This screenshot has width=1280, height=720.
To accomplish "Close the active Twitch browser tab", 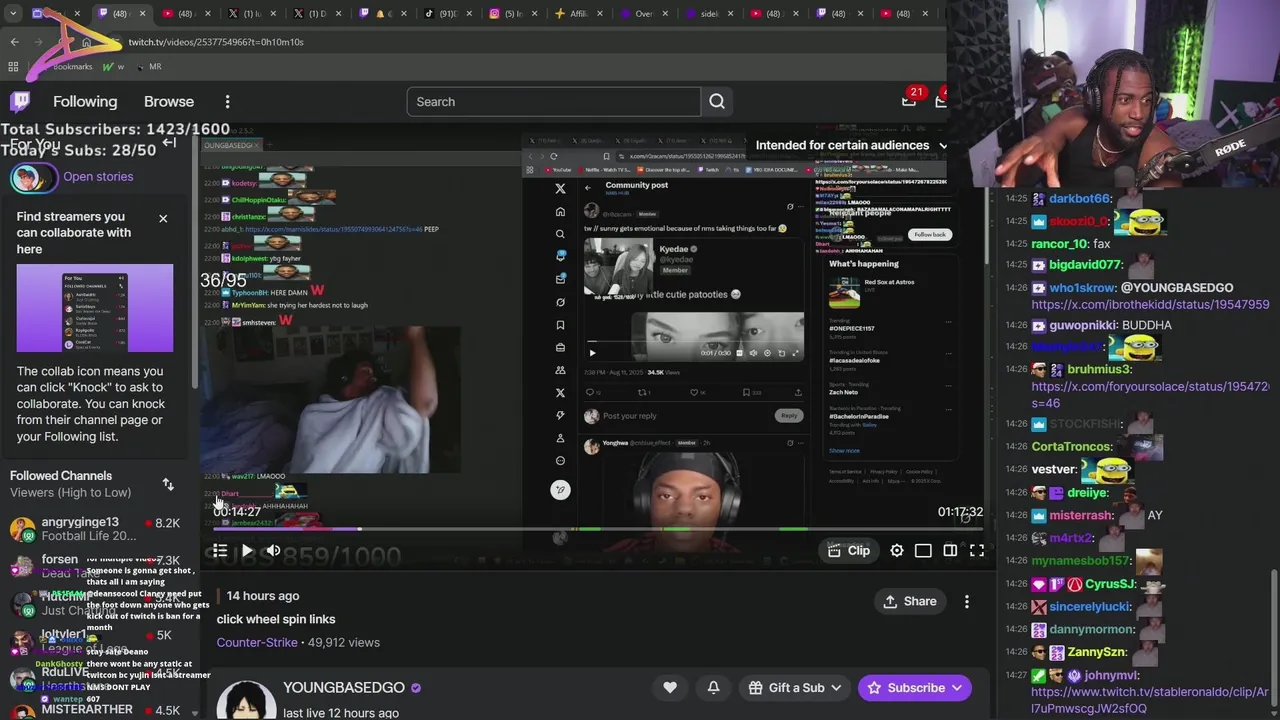I will point(142,14).
